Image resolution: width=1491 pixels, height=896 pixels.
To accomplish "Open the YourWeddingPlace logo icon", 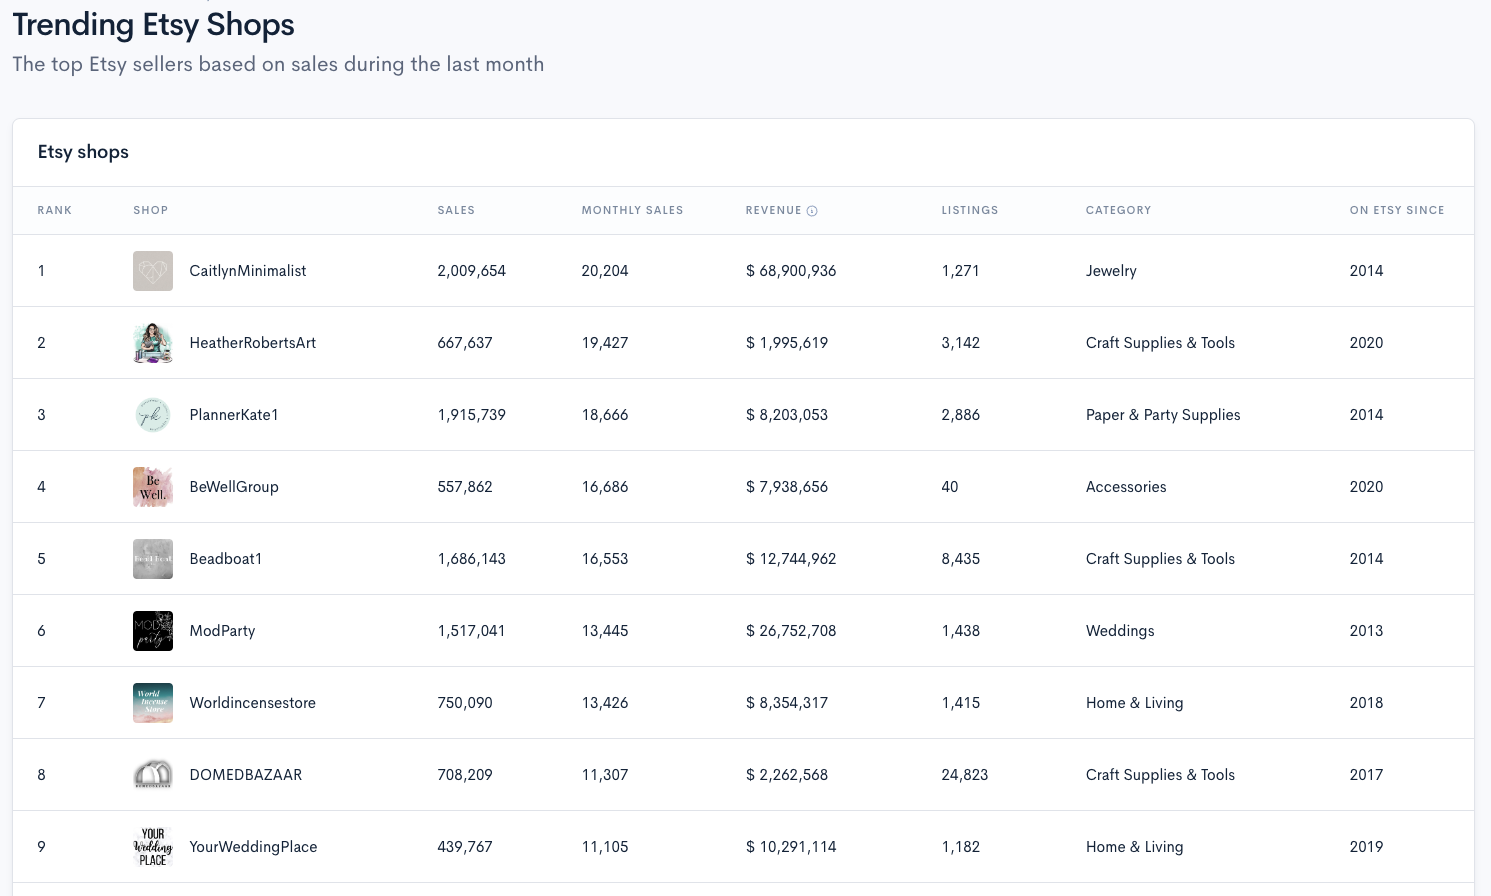I will [153, 847].
